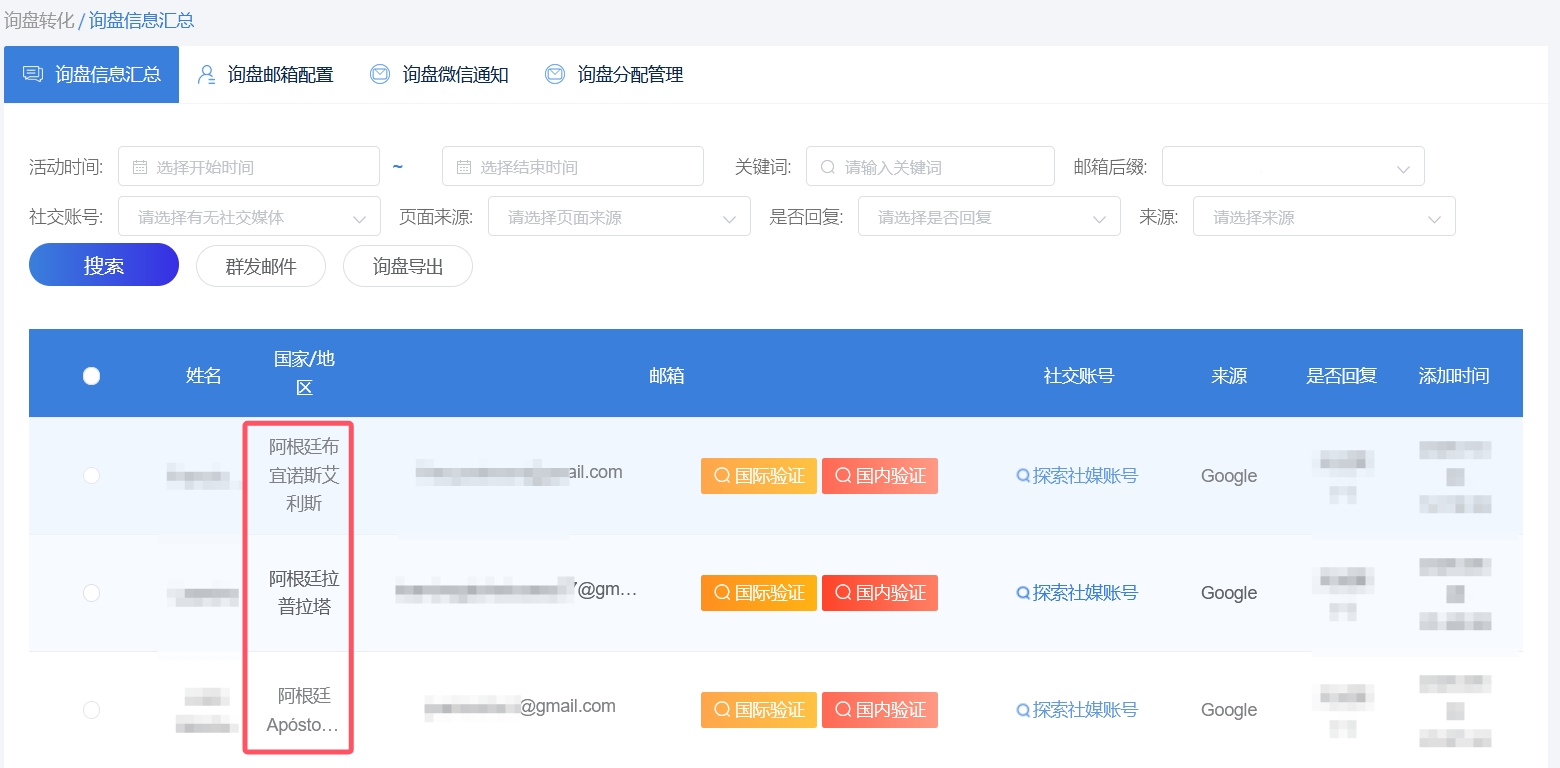1560x768 pixels.
Task: Click 国际验证 button in second row
Action: coord(758,593)
